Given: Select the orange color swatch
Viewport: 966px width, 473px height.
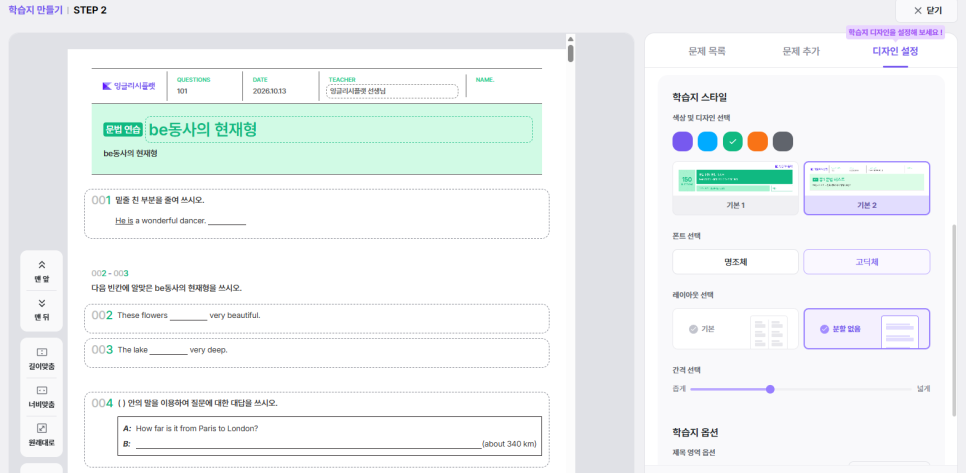Looking at the screenshot, I should 758,142.
